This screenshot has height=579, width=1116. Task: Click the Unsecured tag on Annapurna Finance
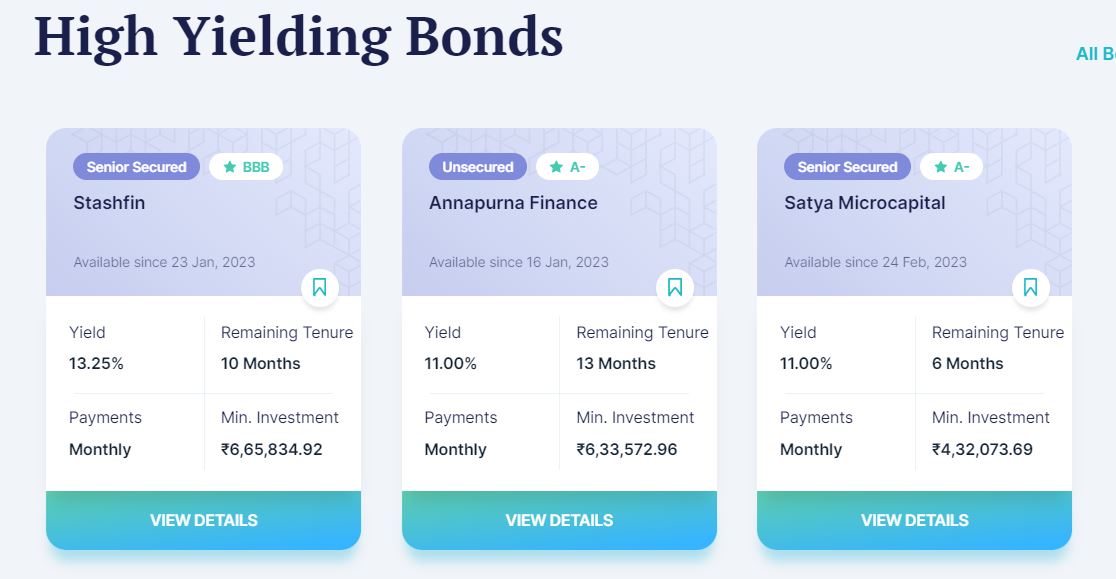478,167
